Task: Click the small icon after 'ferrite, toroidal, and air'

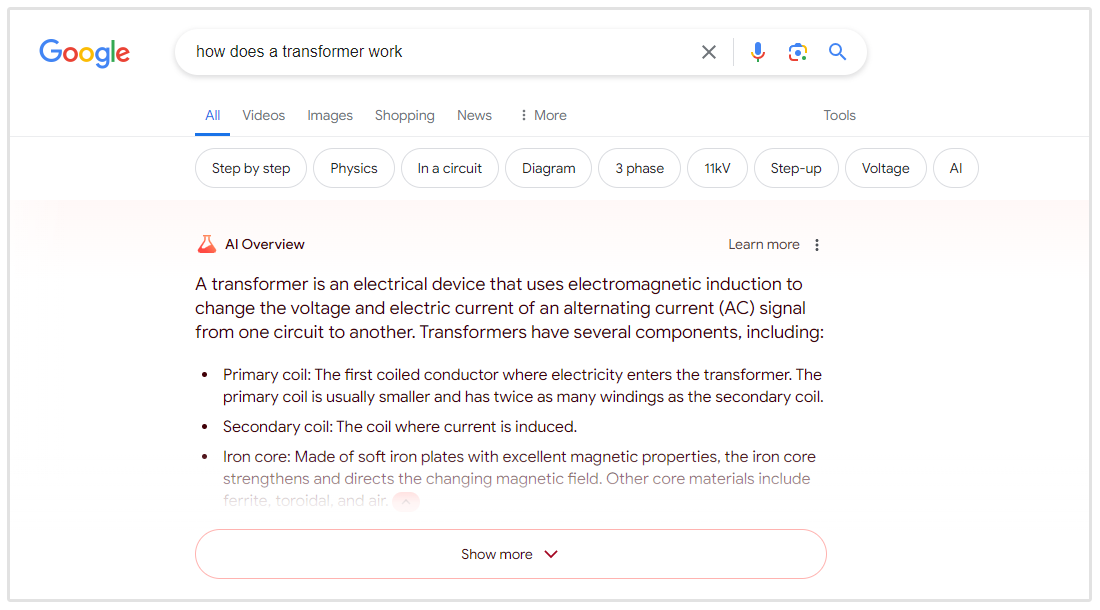Action: tap(405, 501)
